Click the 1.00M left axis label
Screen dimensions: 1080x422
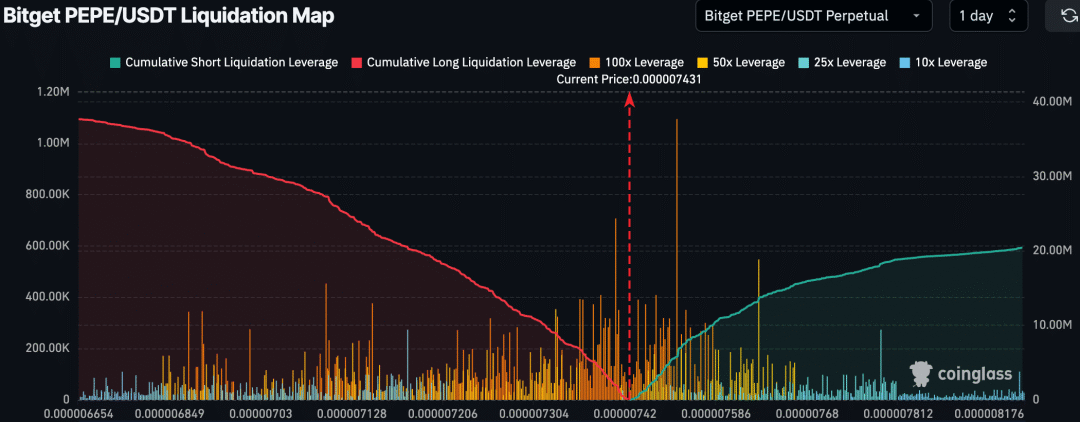point(52,143)
